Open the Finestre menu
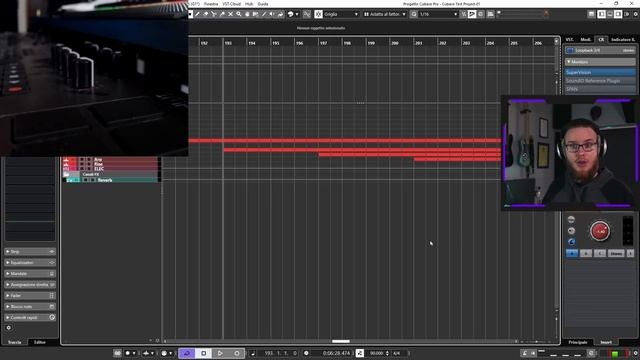The image size is (640, 360). [x=211, y=4]
